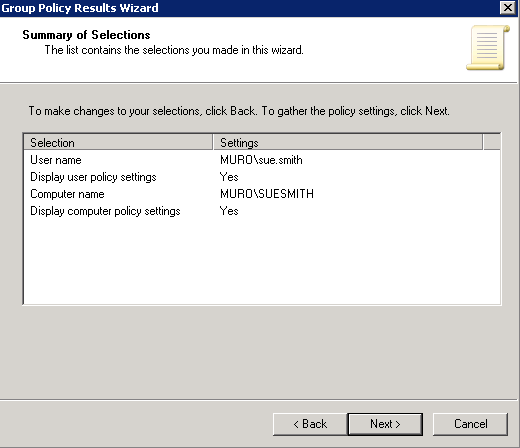Click the scroll document wizard icon
This screenshot has height=448, width=520.
(488, 48)
